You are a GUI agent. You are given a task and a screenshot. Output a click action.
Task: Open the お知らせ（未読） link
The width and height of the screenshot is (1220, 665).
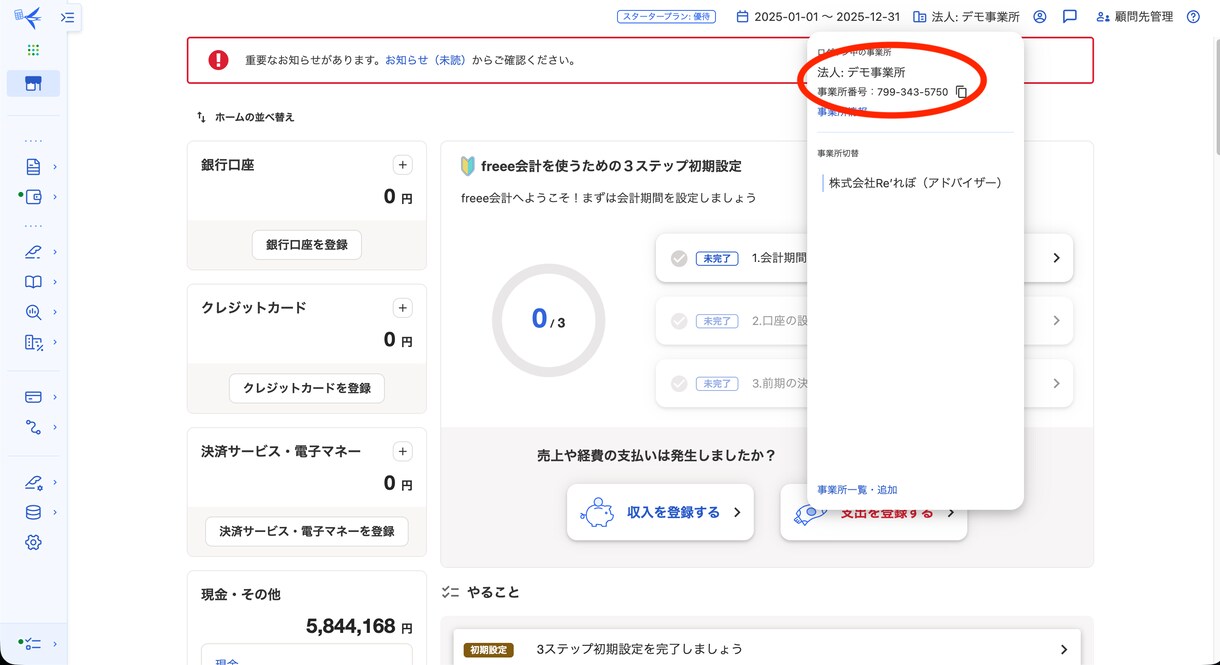(x=426, y=60)
